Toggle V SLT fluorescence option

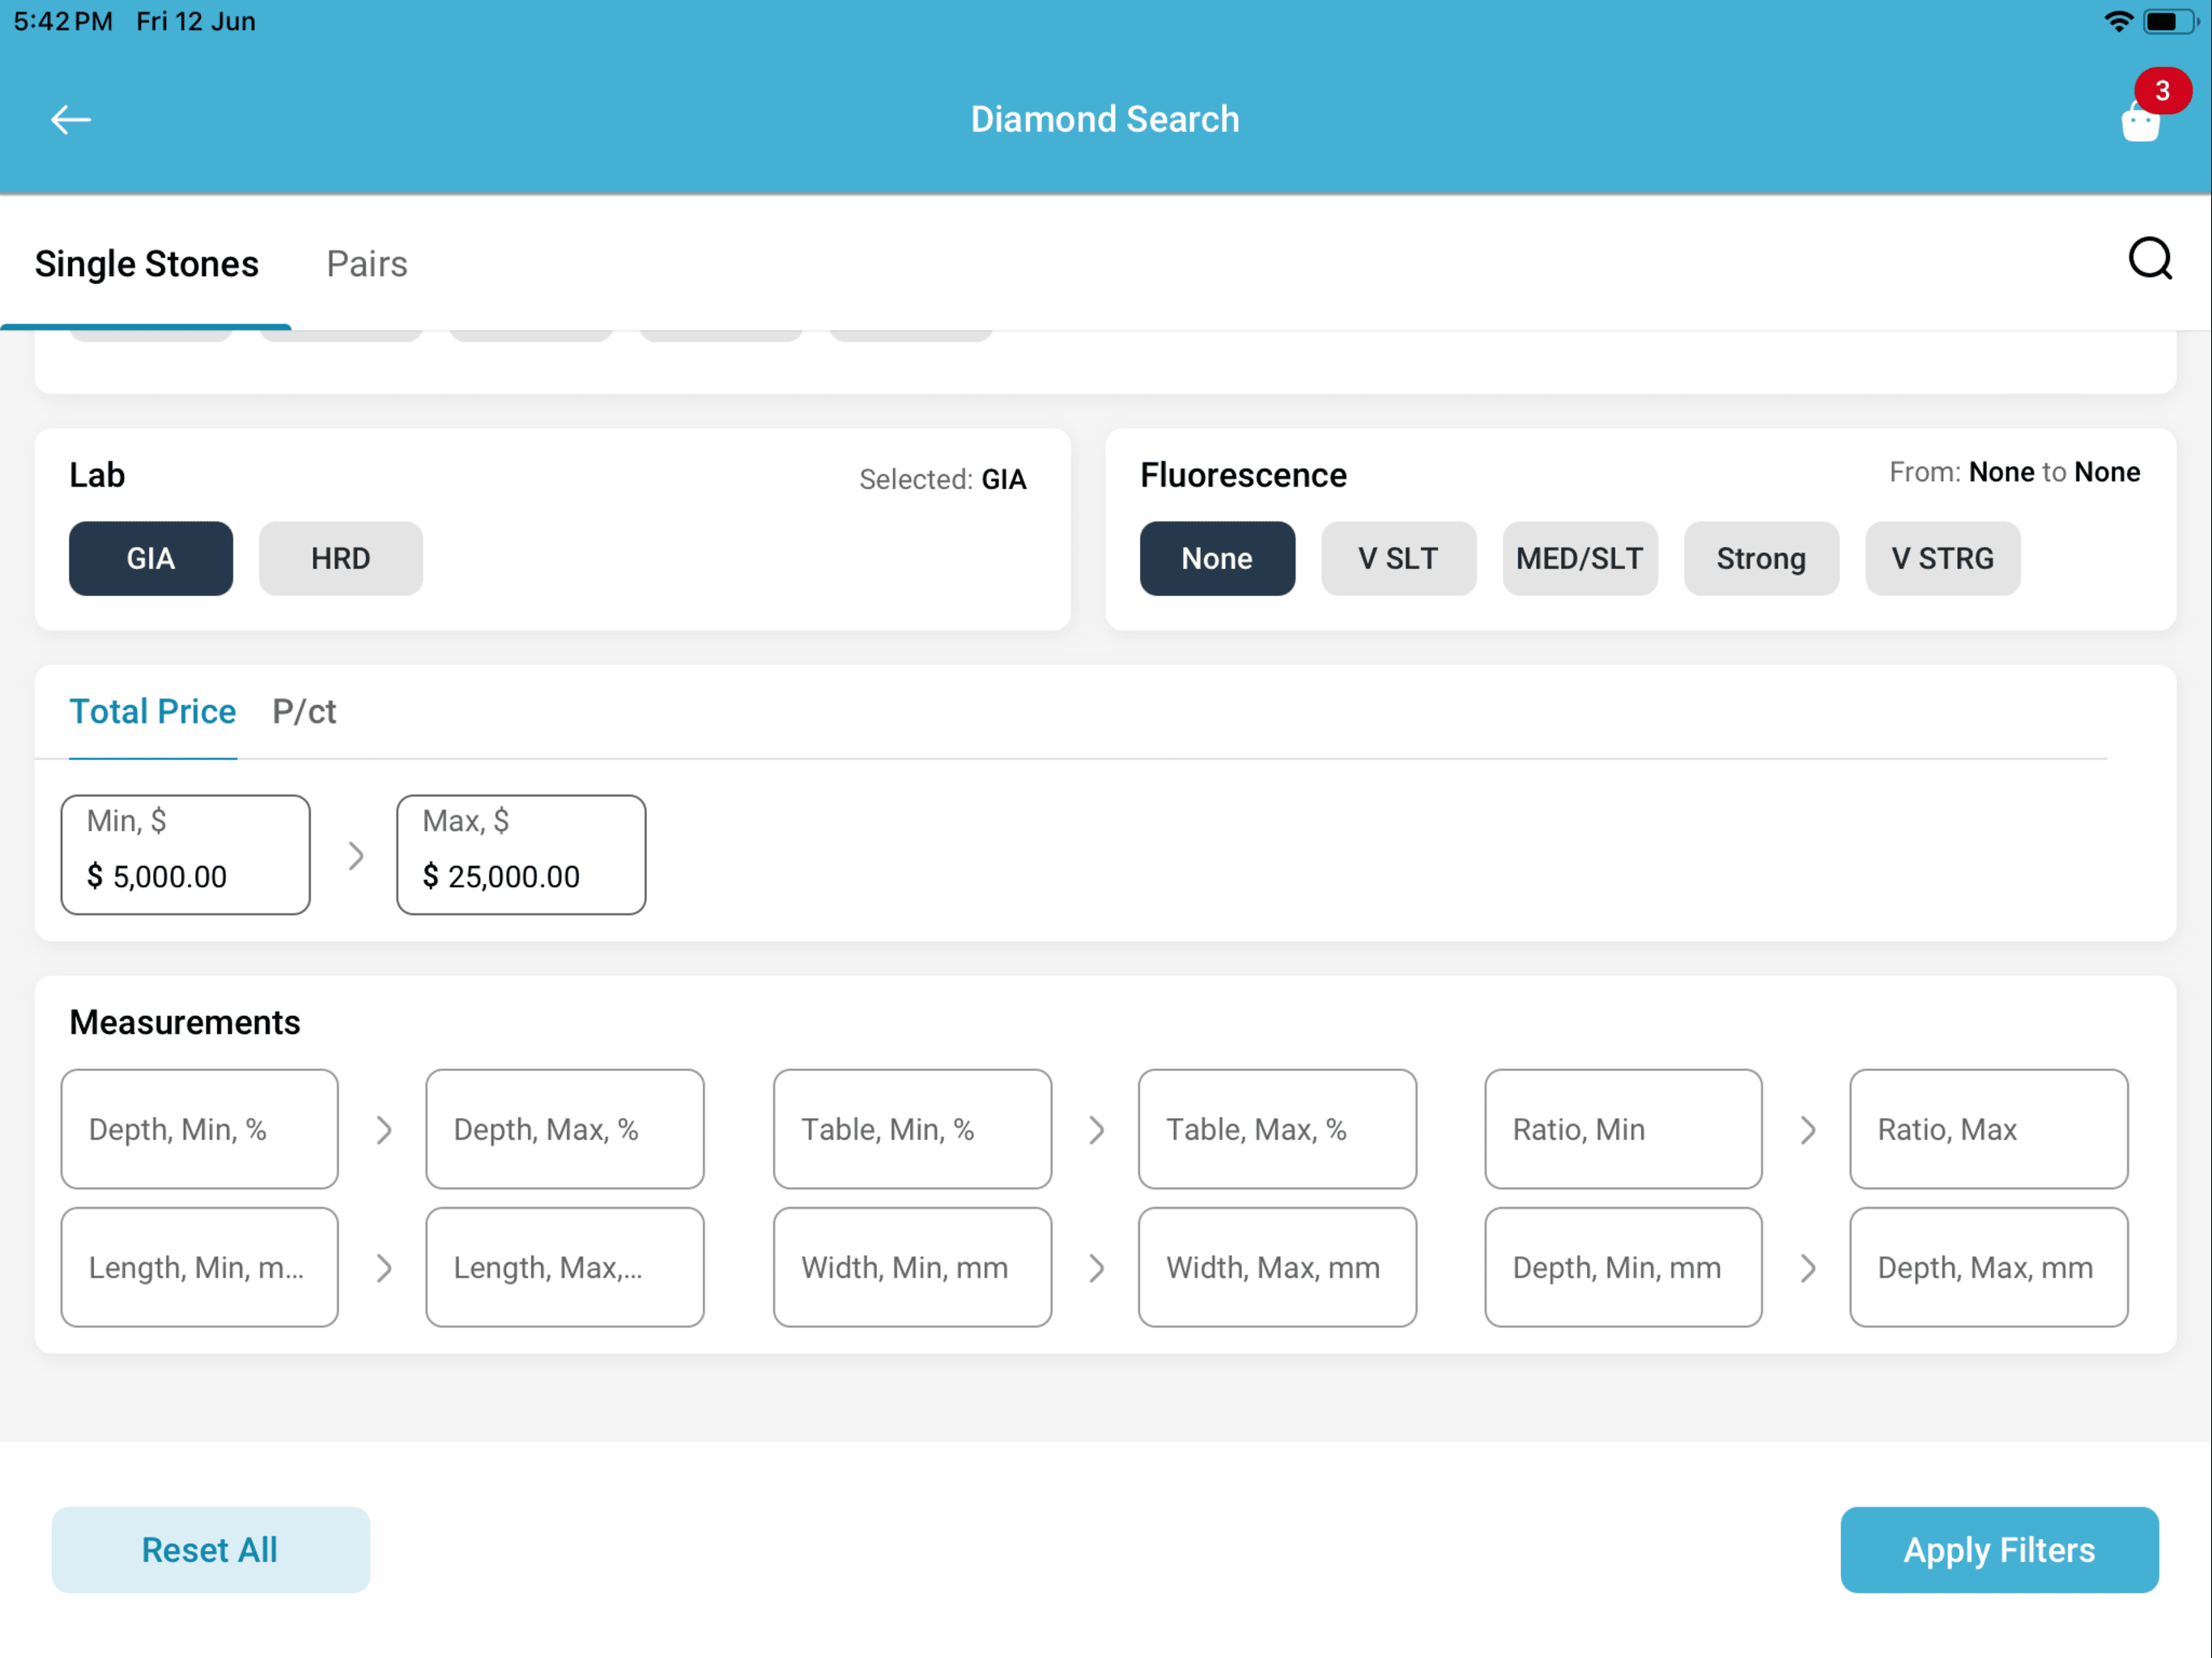tap(1398, 558)
